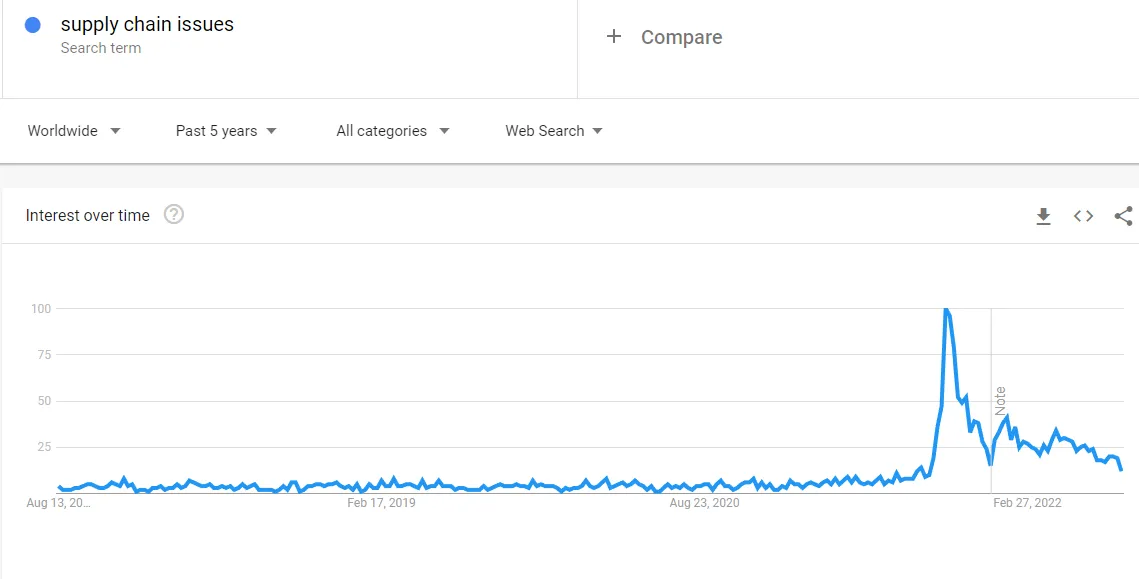Click the Aug 23, 2020 axis label
The image size is (1139, 579).
[704, 503]
